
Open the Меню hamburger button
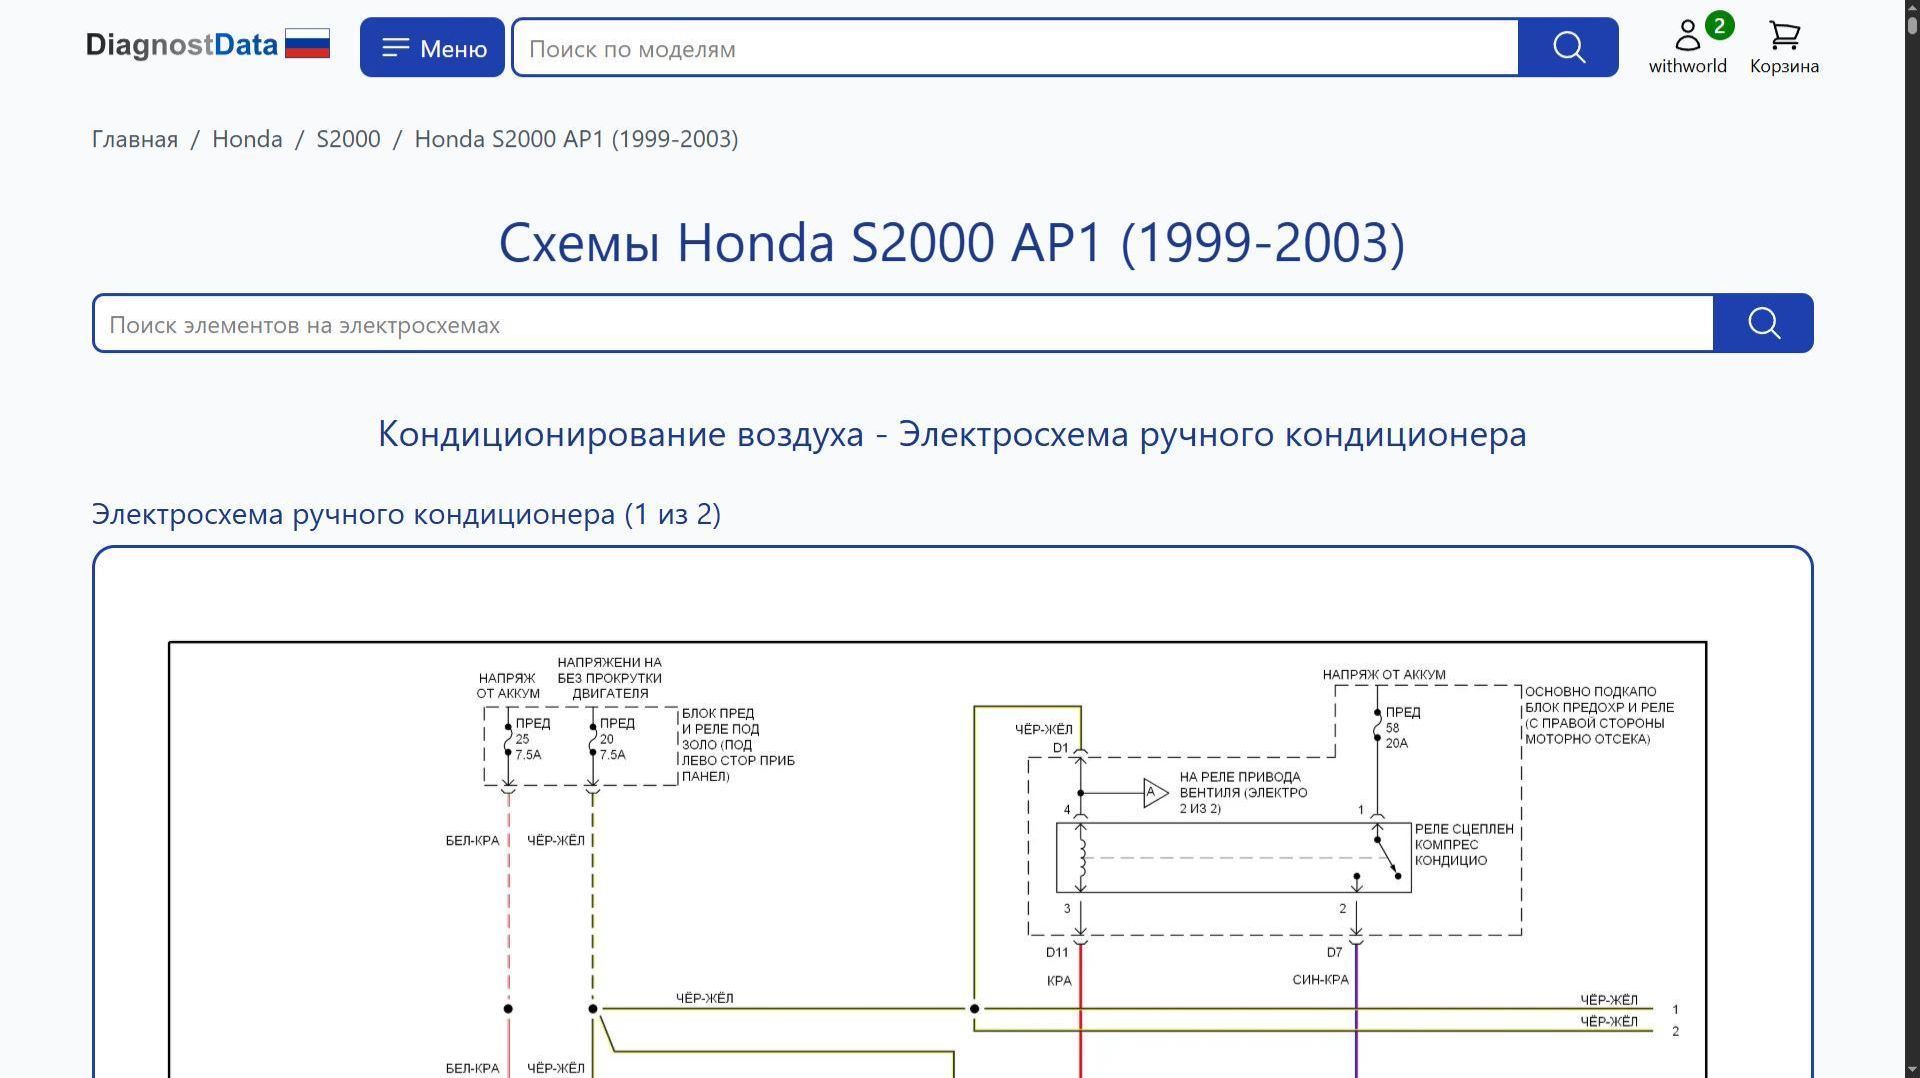tap(432, 47)
